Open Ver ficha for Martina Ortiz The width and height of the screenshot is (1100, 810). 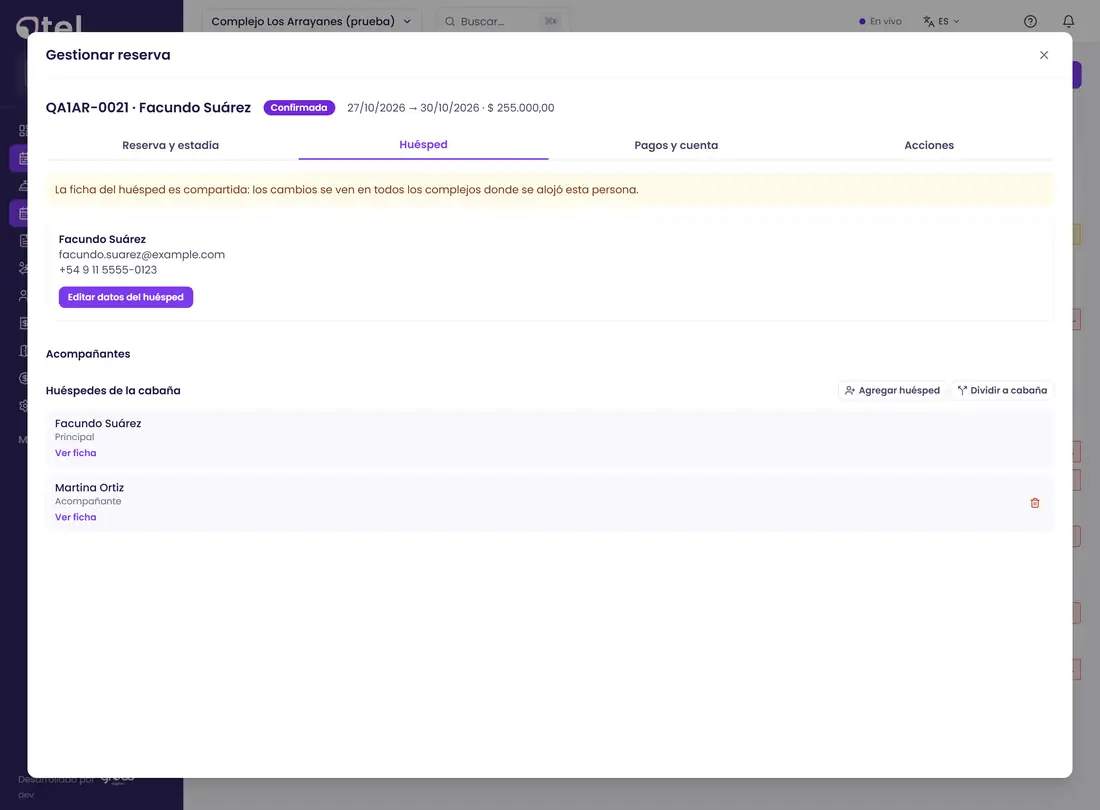pos(76,518)
